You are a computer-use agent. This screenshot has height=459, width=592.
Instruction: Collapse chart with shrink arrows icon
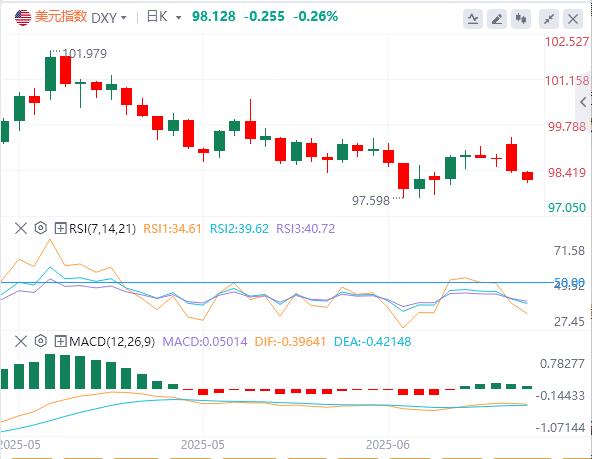tap(549, 19)
